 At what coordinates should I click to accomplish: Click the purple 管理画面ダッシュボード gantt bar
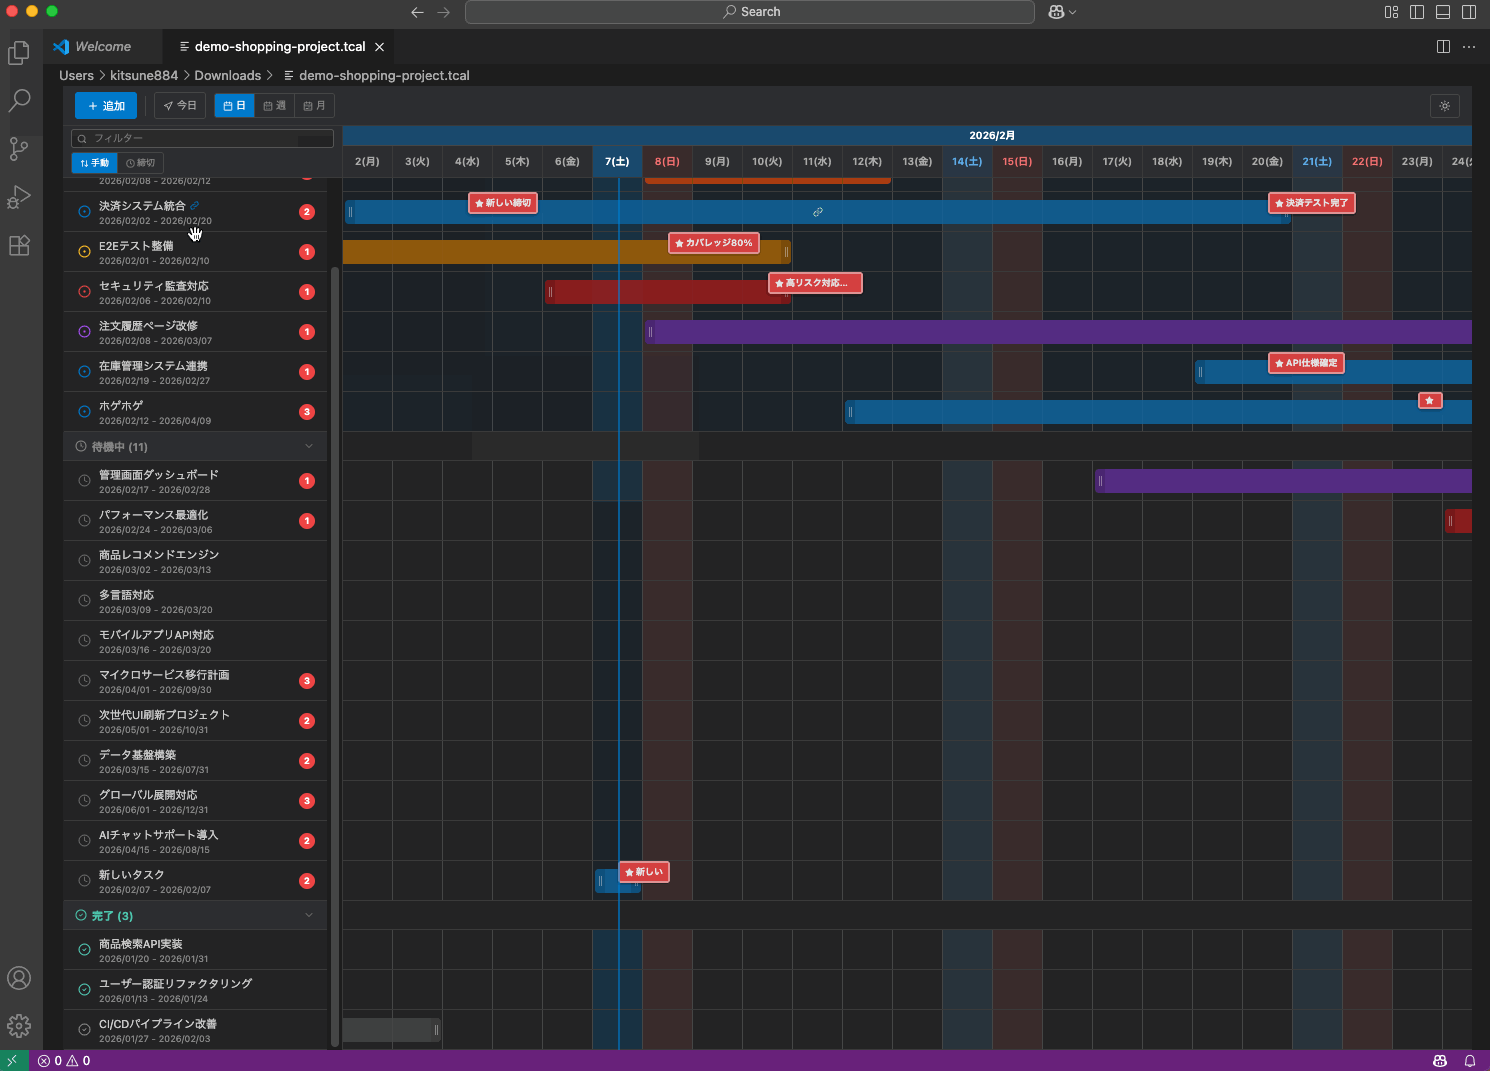pyautogui.click(x=1283, y=481)
